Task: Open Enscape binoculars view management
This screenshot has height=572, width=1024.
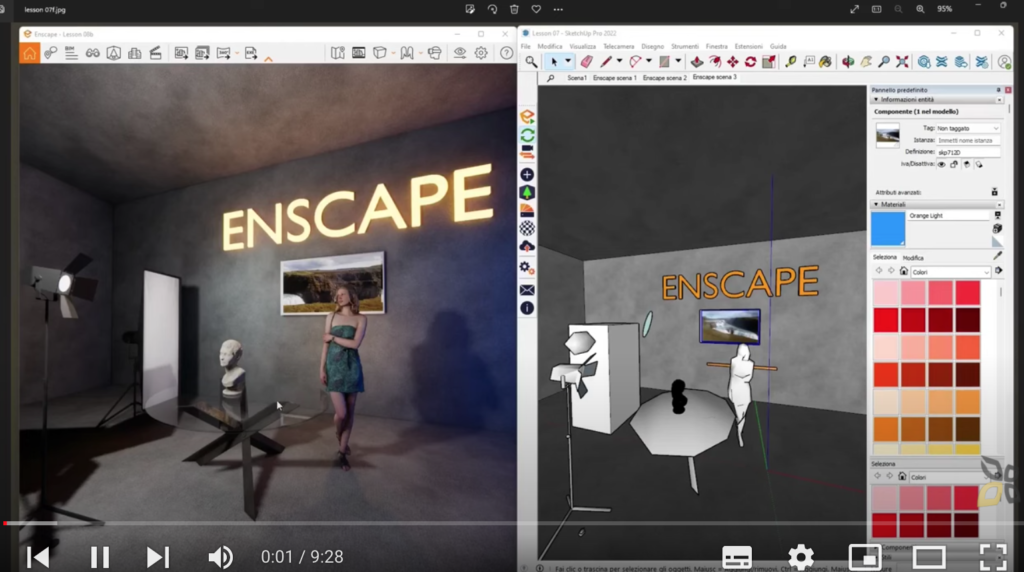Action: pyautogui.click(x=93, y=54)
